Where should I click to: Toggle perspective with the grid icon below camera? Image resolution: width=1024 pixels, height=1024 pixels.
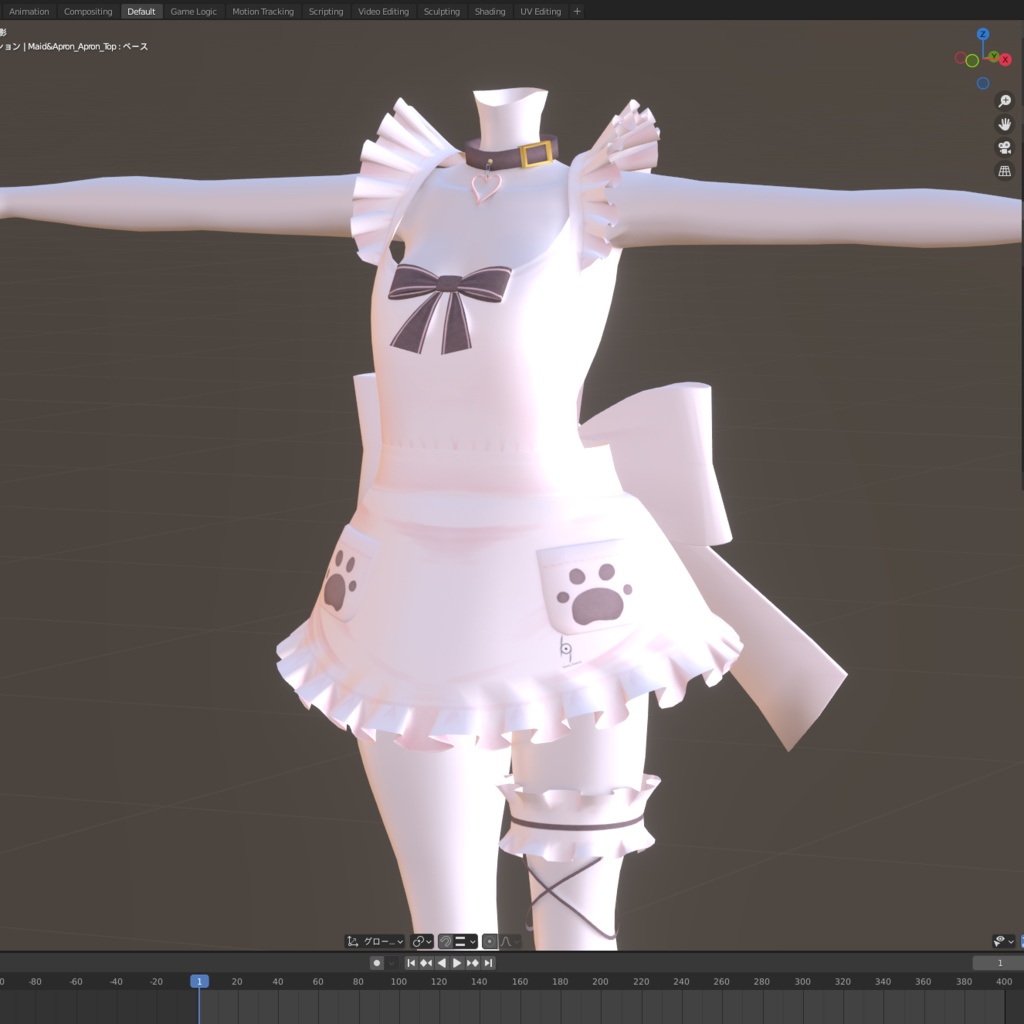[x=1005, y=170]
